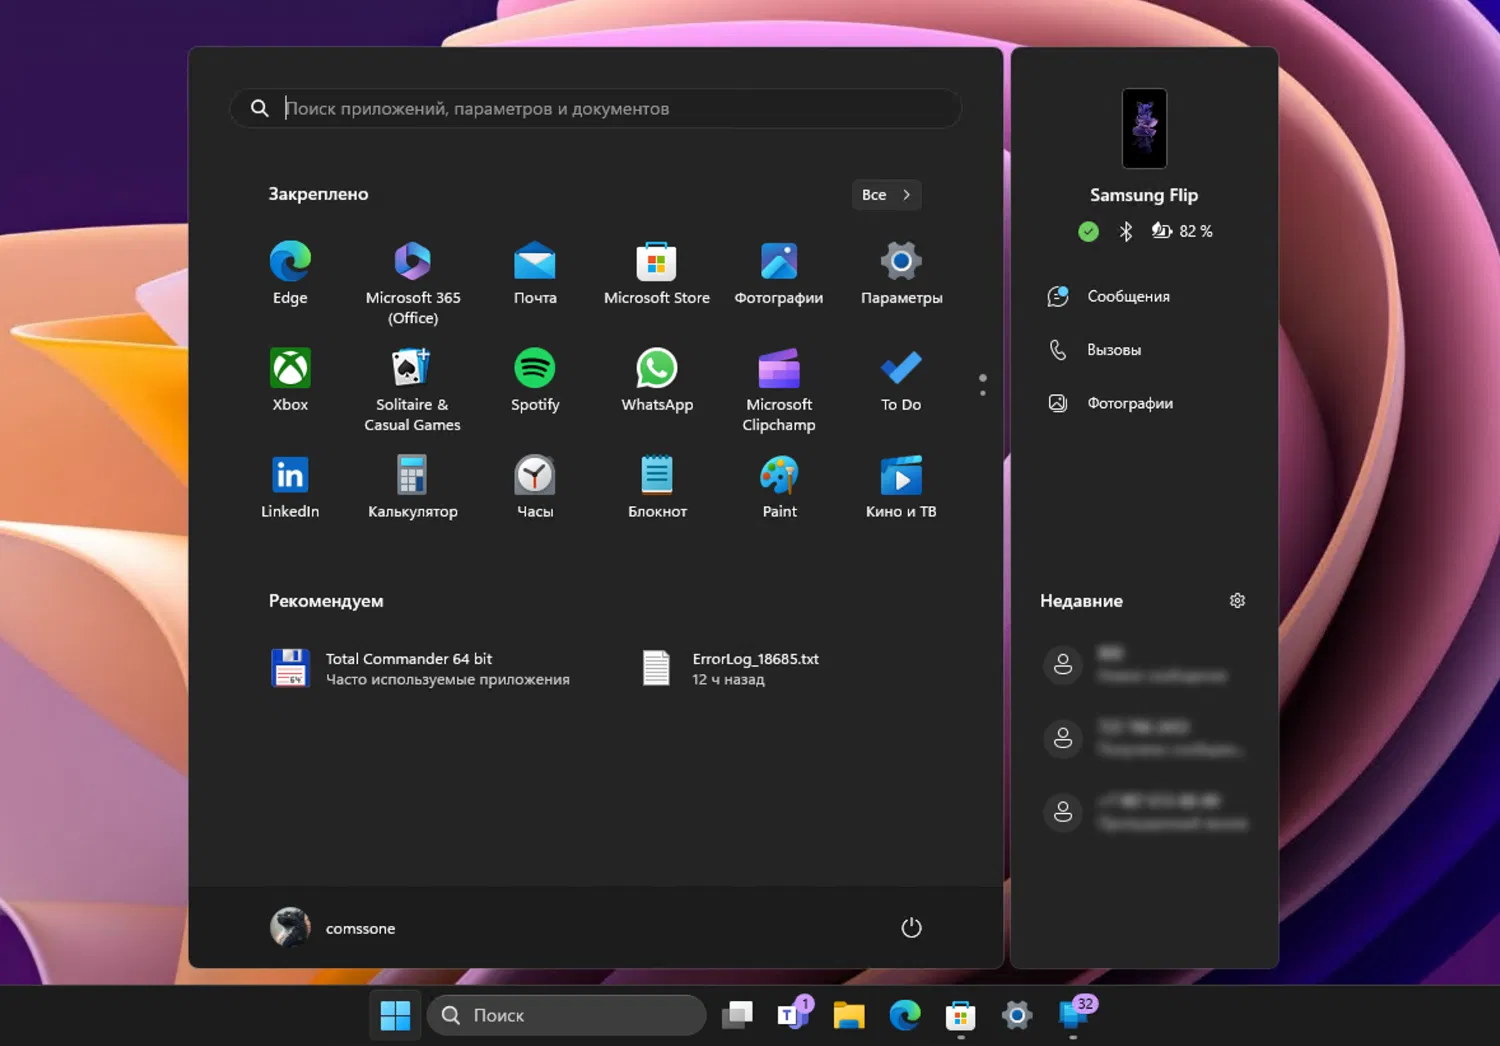
Task: Open the recommended ErrorLog_18685.txt file
Action: pyautogui.click(x=732, y=668)
